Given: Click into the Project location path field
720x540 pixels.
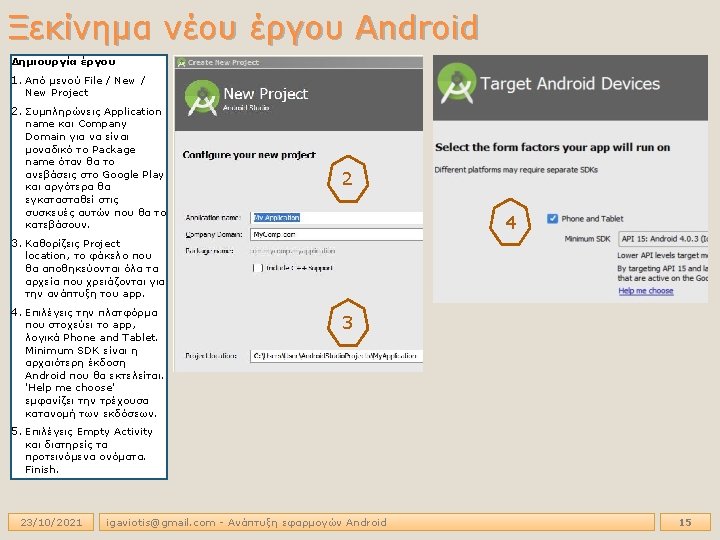Looking at the screenshot, I should (336, 356).
